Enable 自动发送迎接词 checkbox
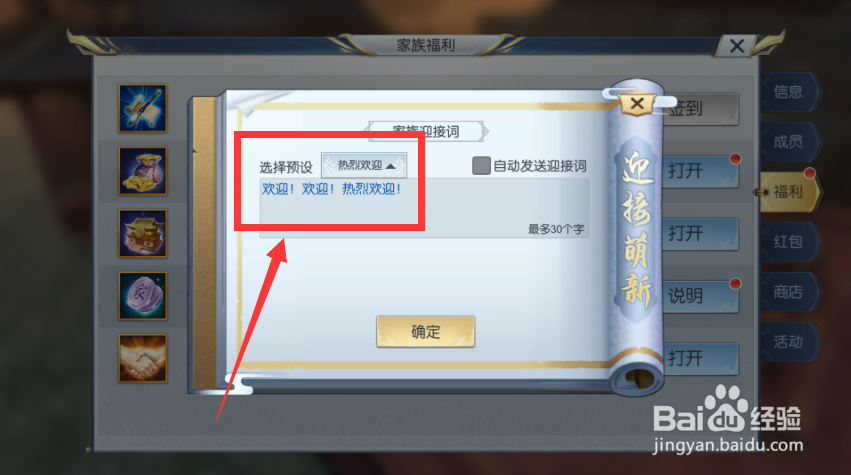Image resolution: width=851 pixels, height=475 pixels. [x=481, y=166]
